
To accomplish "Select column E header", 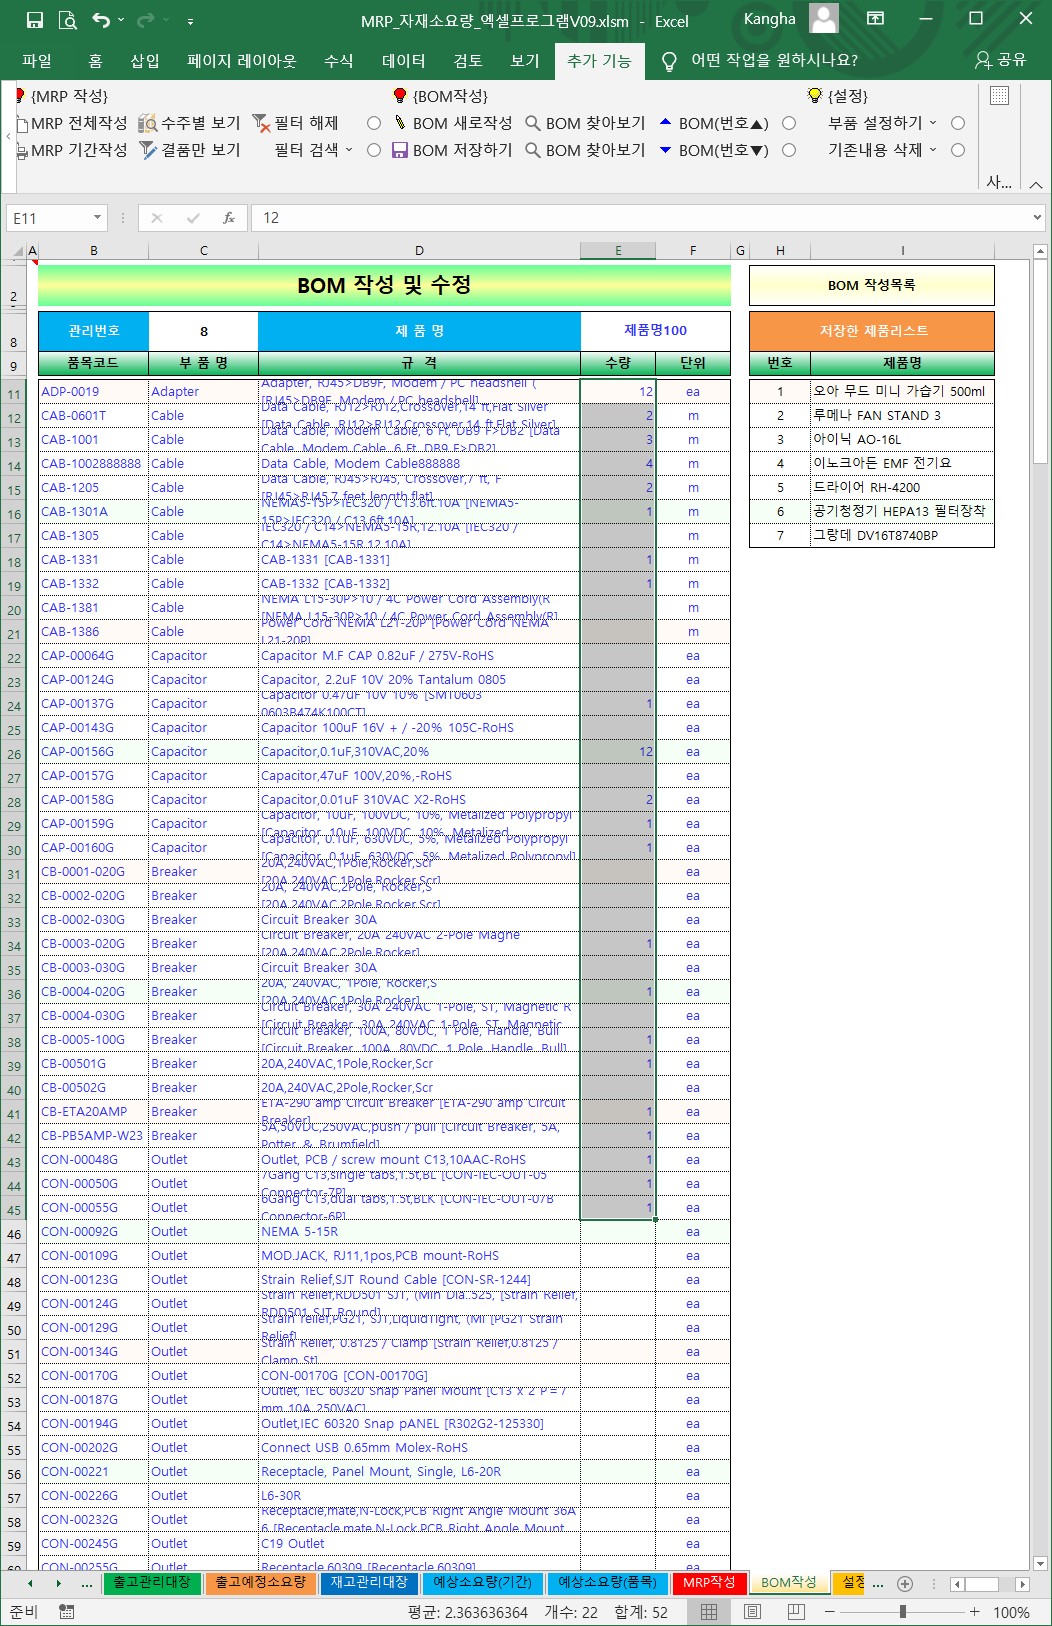I will point(618,251).
